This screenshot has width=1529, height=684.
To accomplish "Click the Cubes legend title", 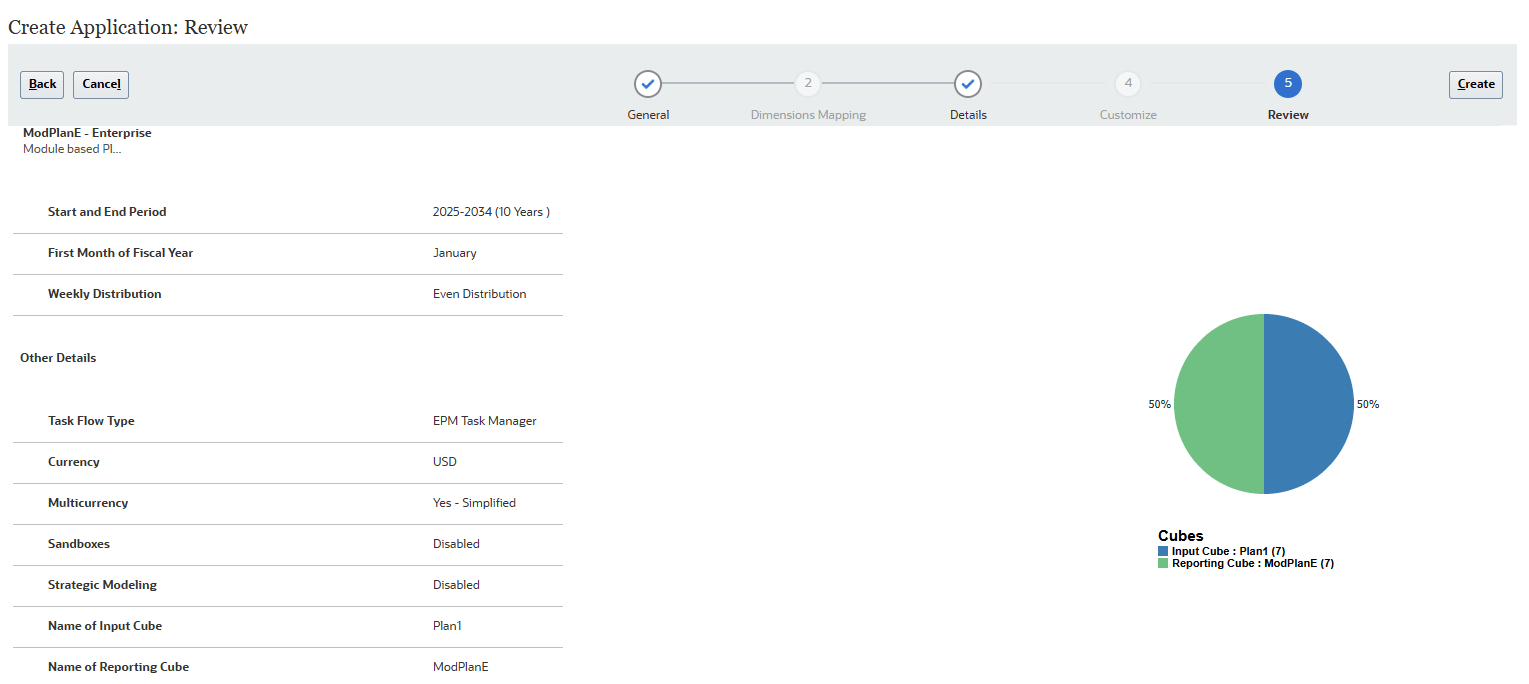I will click(1181, 536).
